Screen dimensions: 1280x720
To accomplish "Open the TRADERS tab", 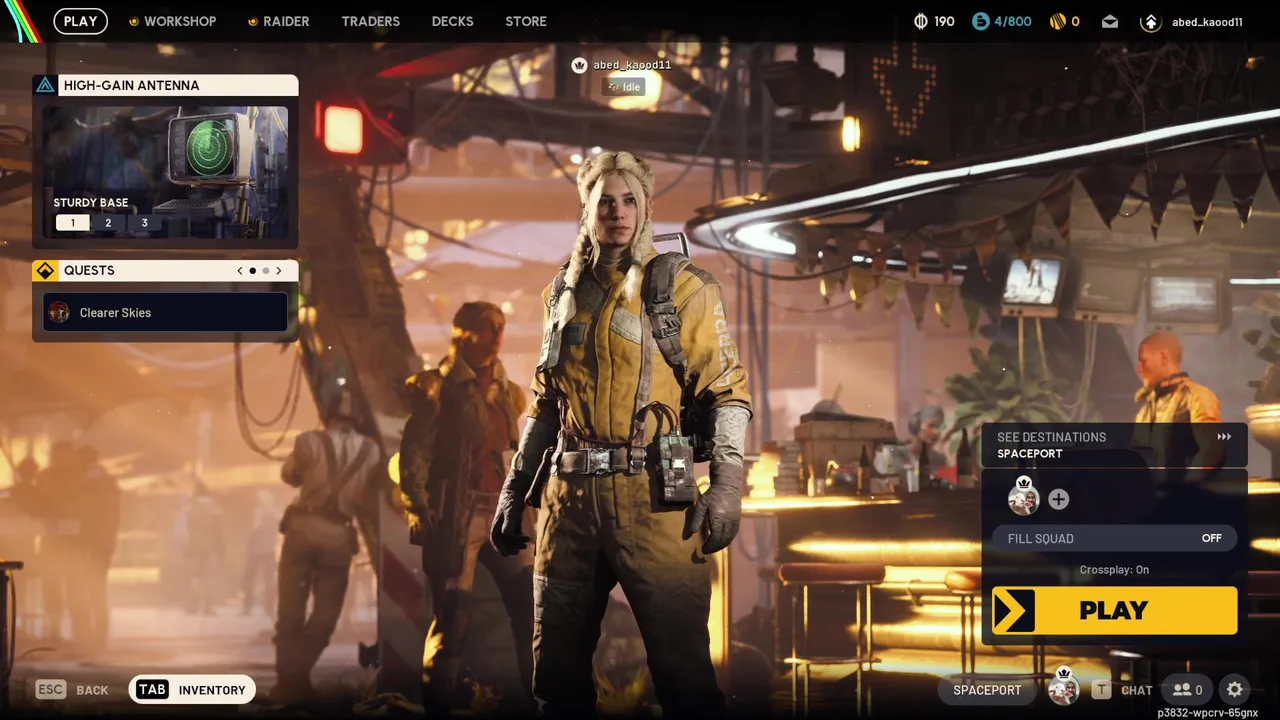I will pos(370,21).
